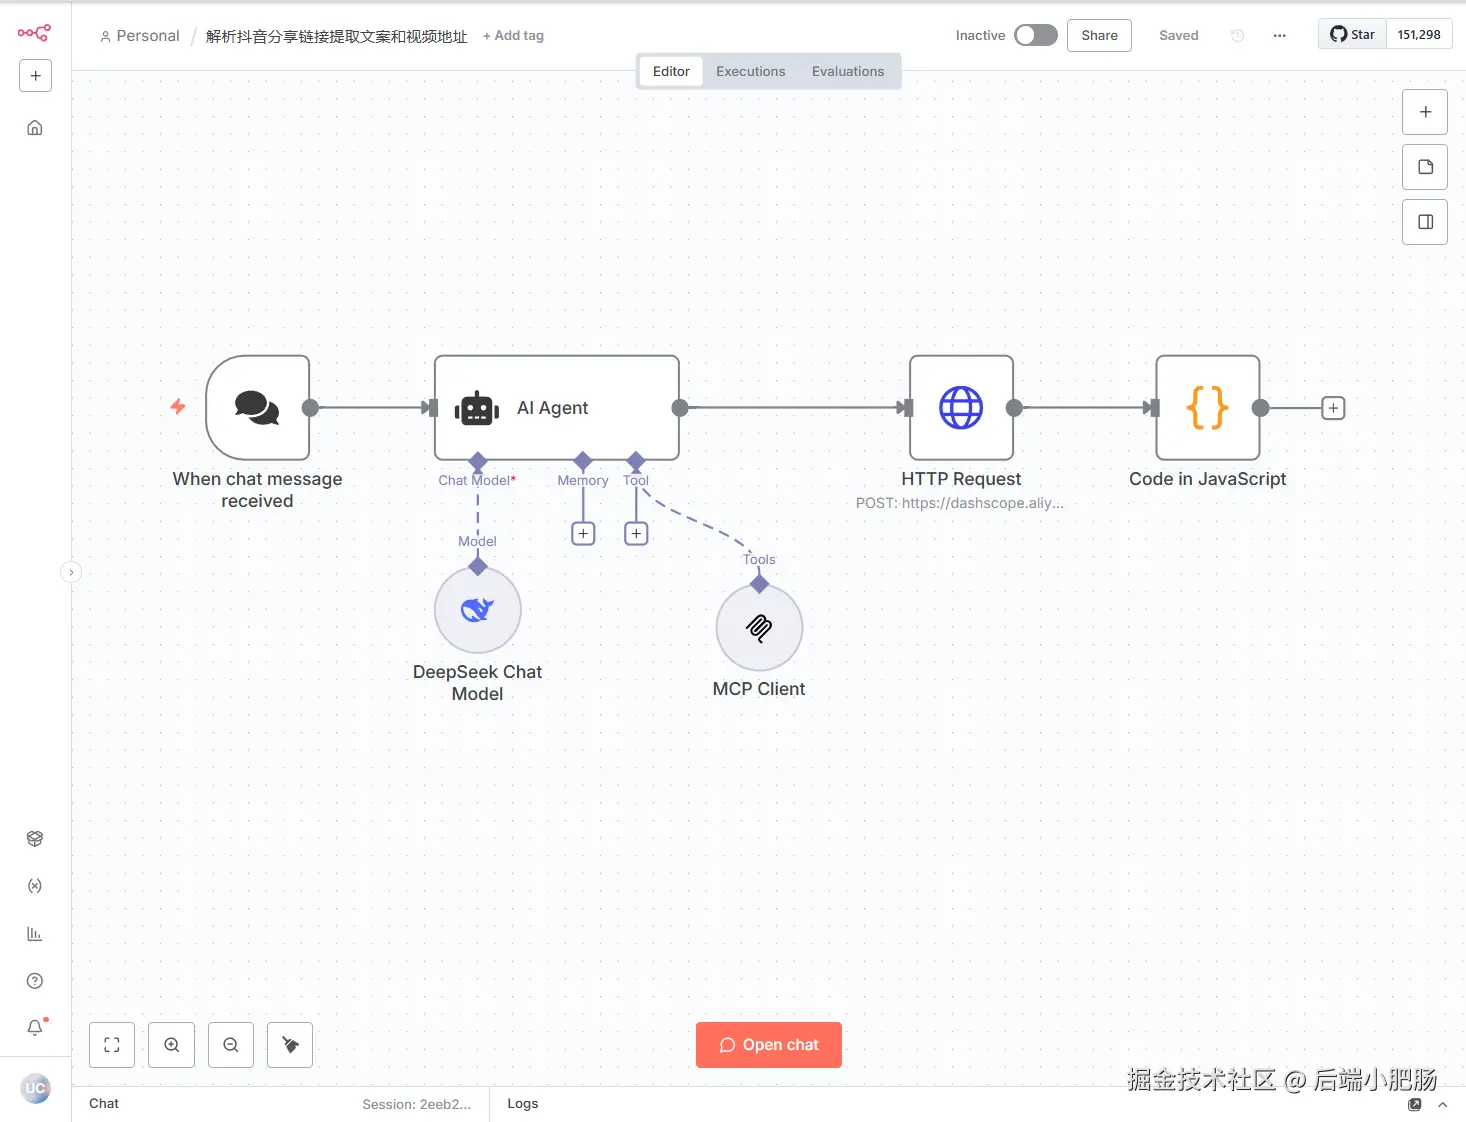Click the n8n logo in the sidebar
This screenshot has width=1466, height=1122.
[34, 34]
